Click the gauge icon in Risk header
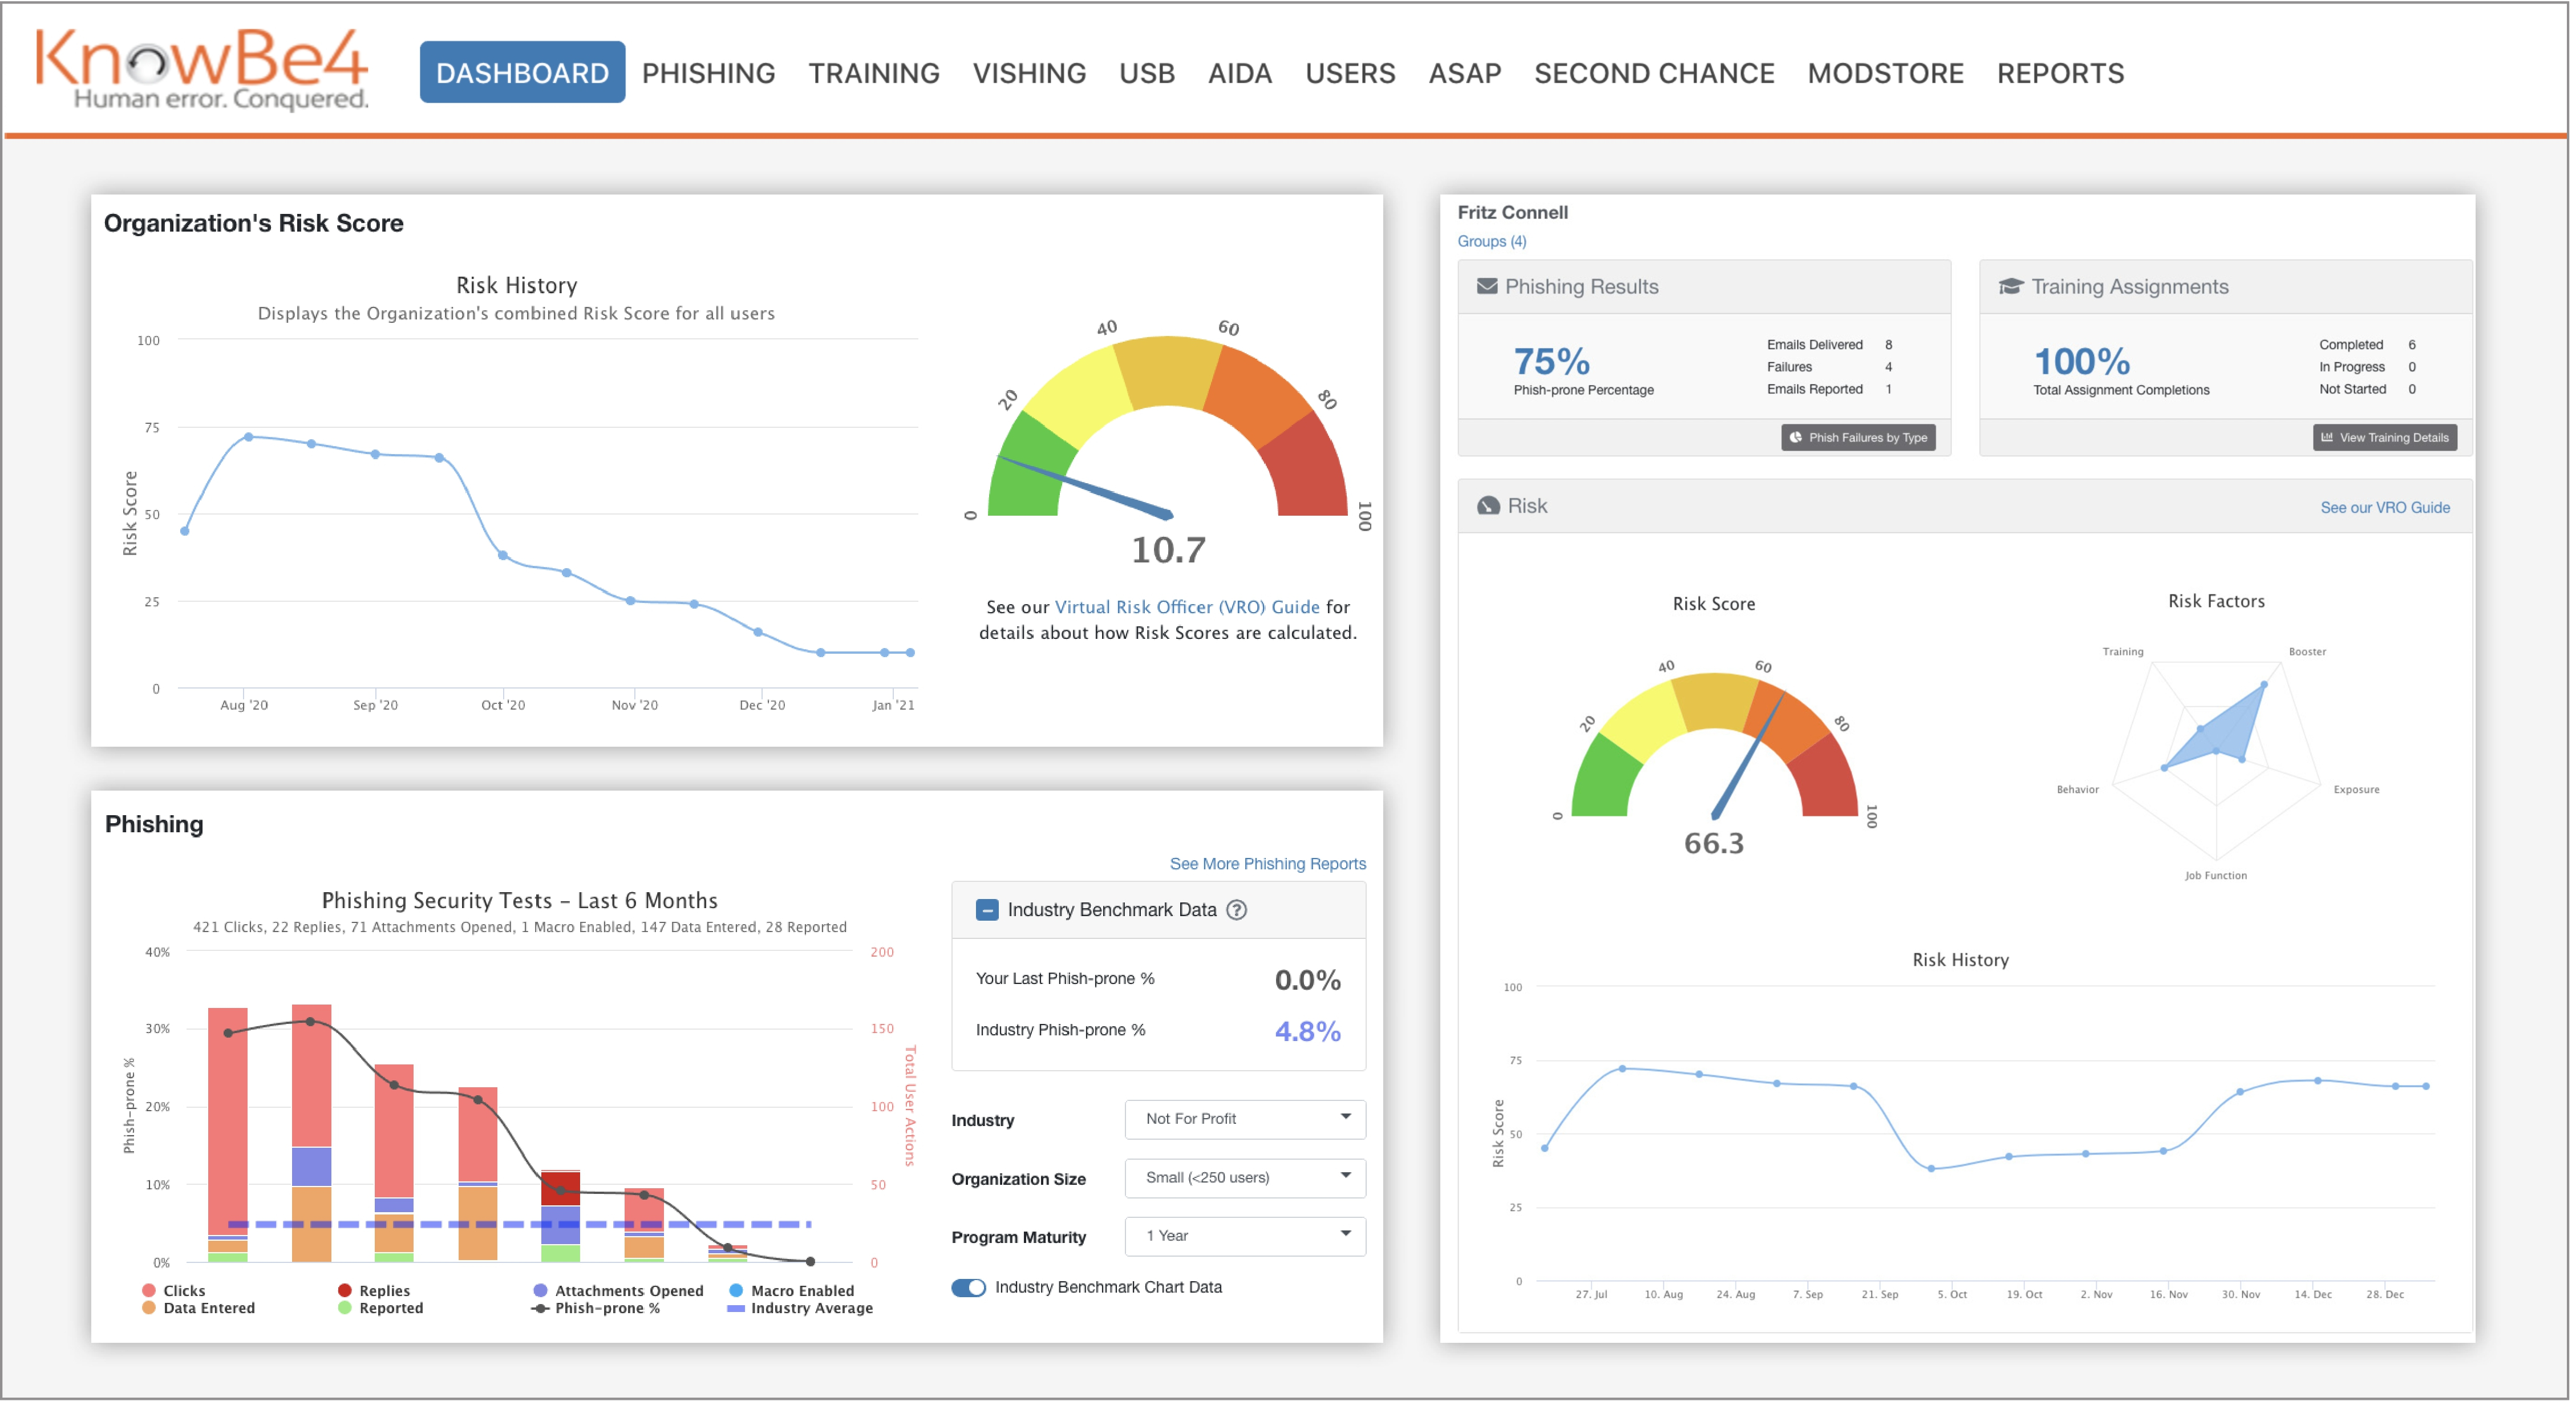 coord(1488,506)
